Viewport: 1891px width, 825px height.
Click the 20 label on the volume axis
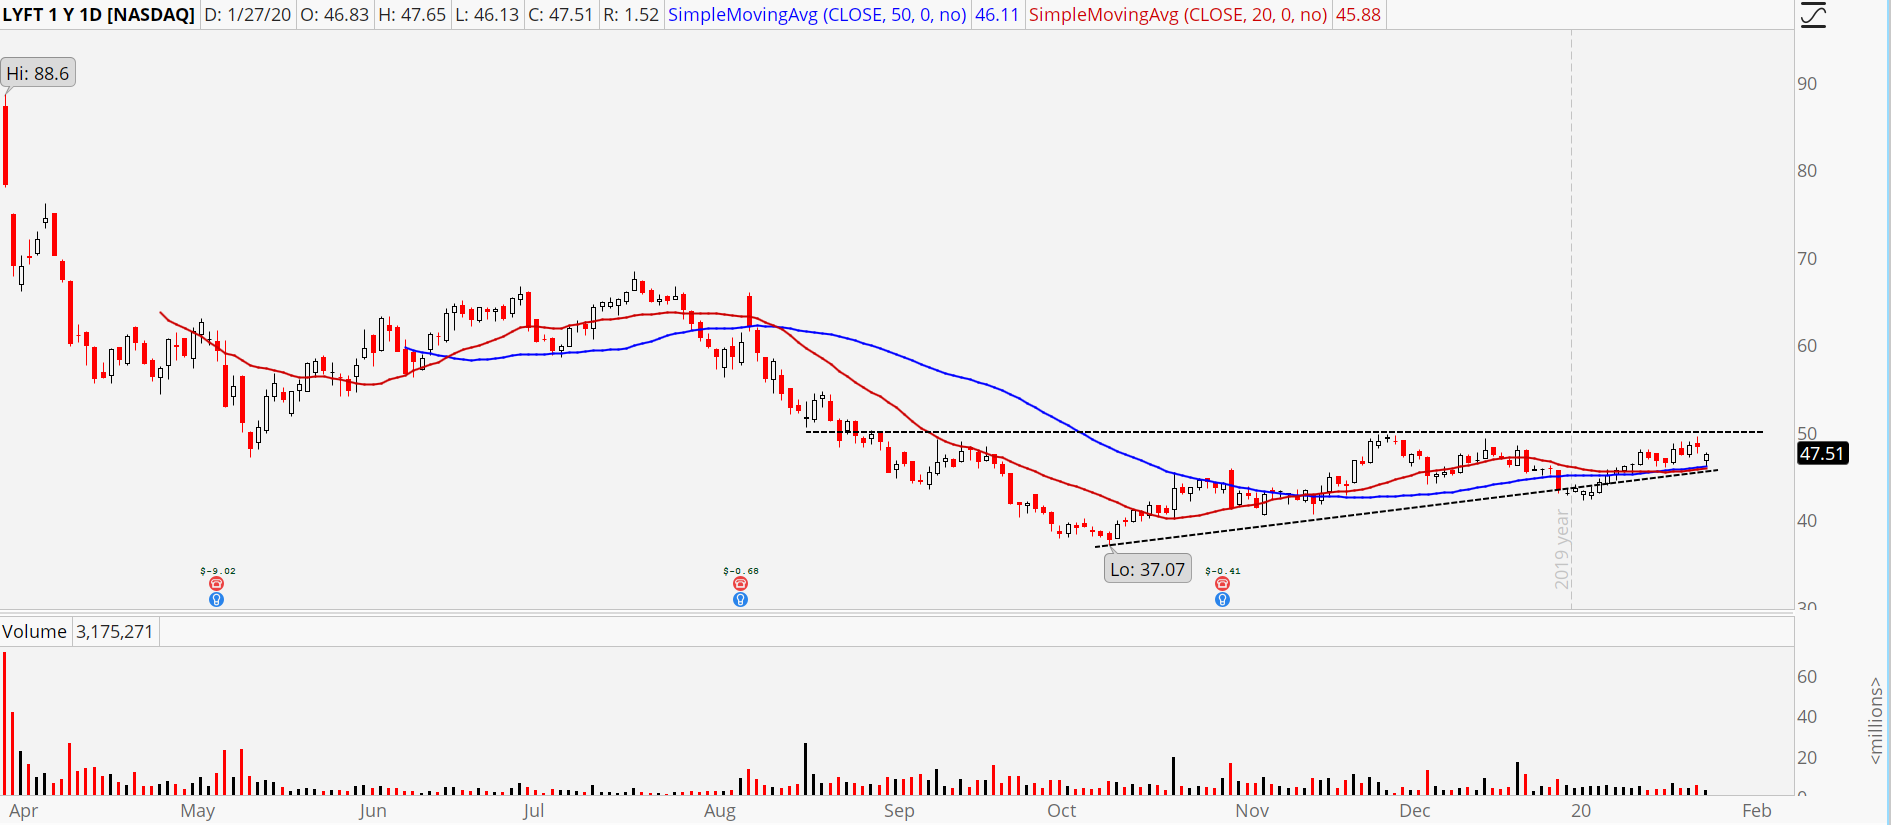point(1807,758)
